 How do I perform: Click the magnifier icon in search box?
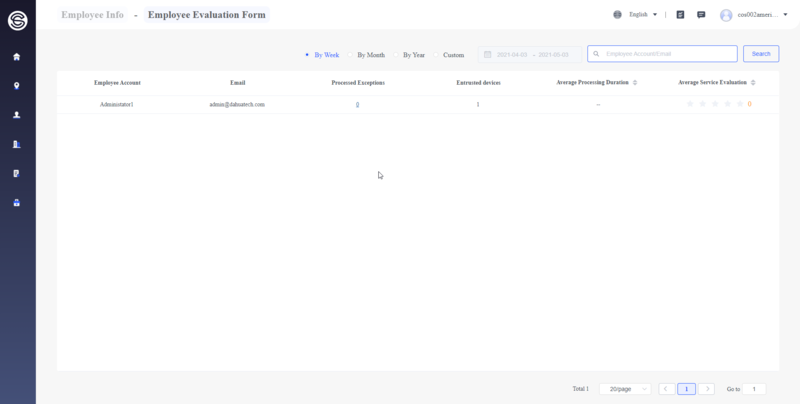[x=596, y=54]
